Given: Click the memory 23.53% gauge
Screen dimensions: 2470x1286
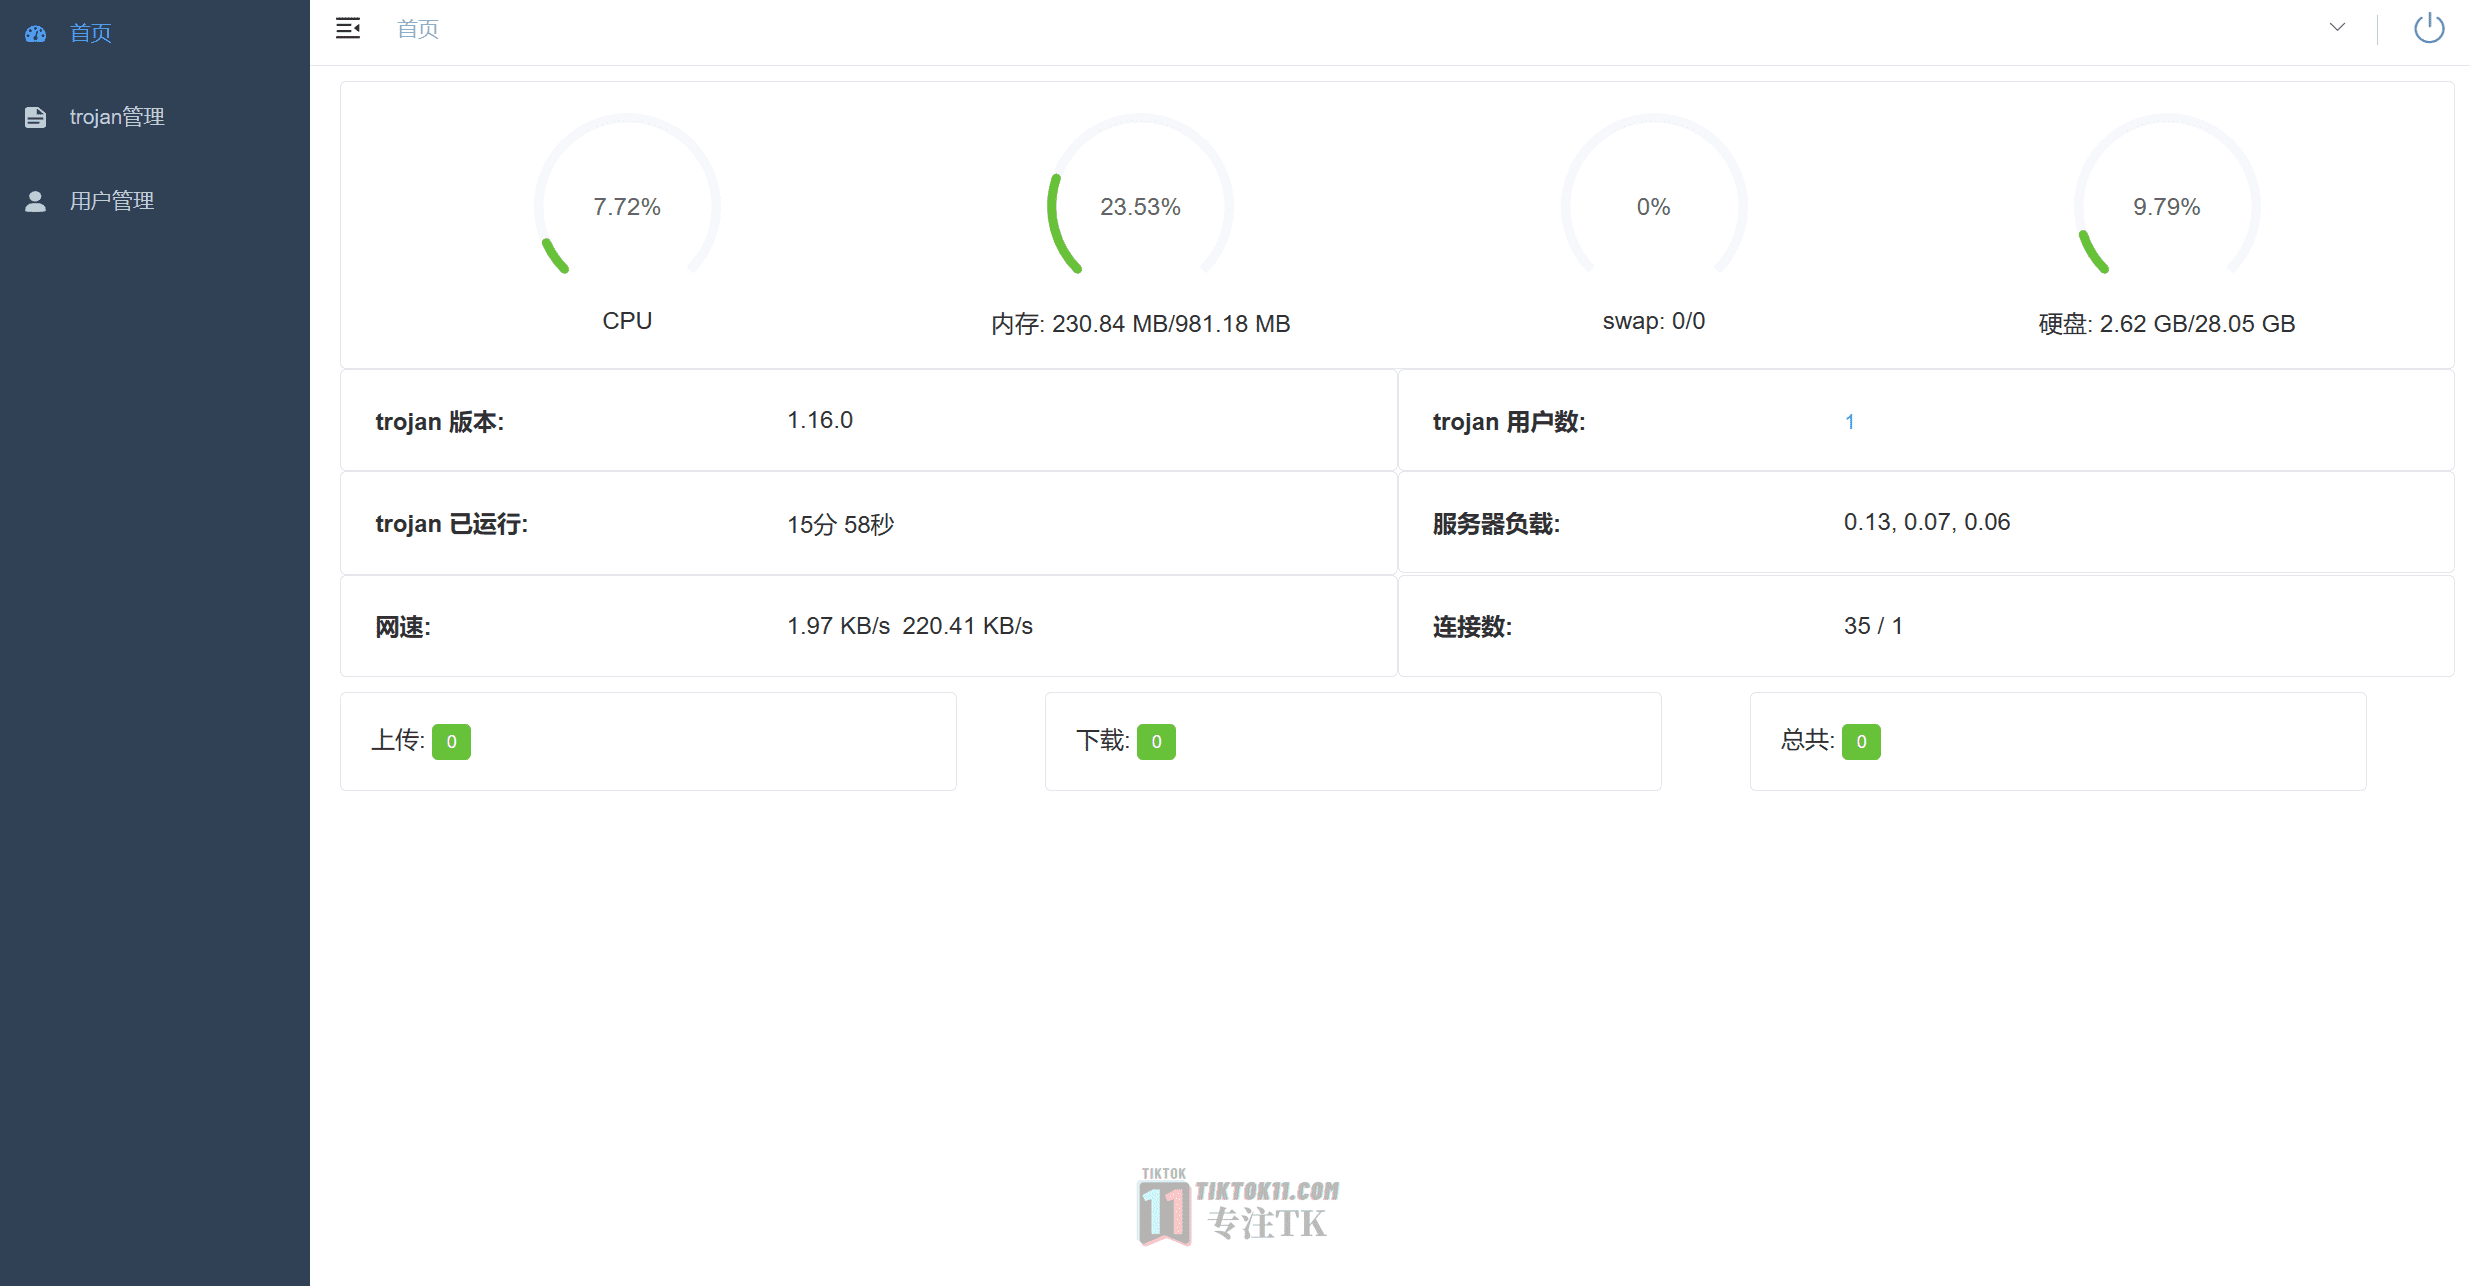Looking at the screenshot, I should 1140,195.
